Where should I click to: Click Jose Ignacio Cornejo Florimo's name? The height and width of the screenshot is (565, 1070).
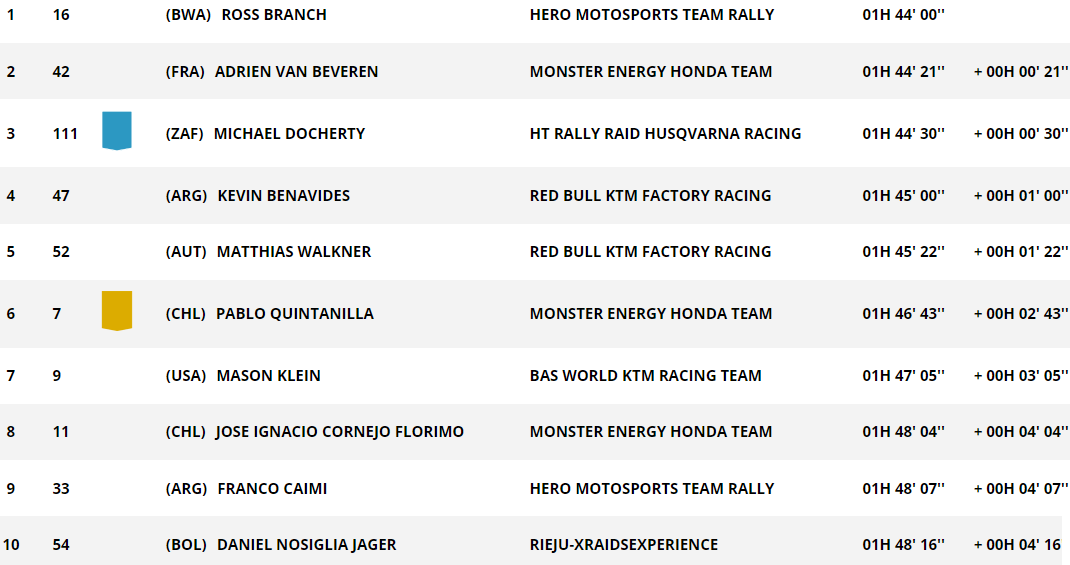click(x=339, y=432)
